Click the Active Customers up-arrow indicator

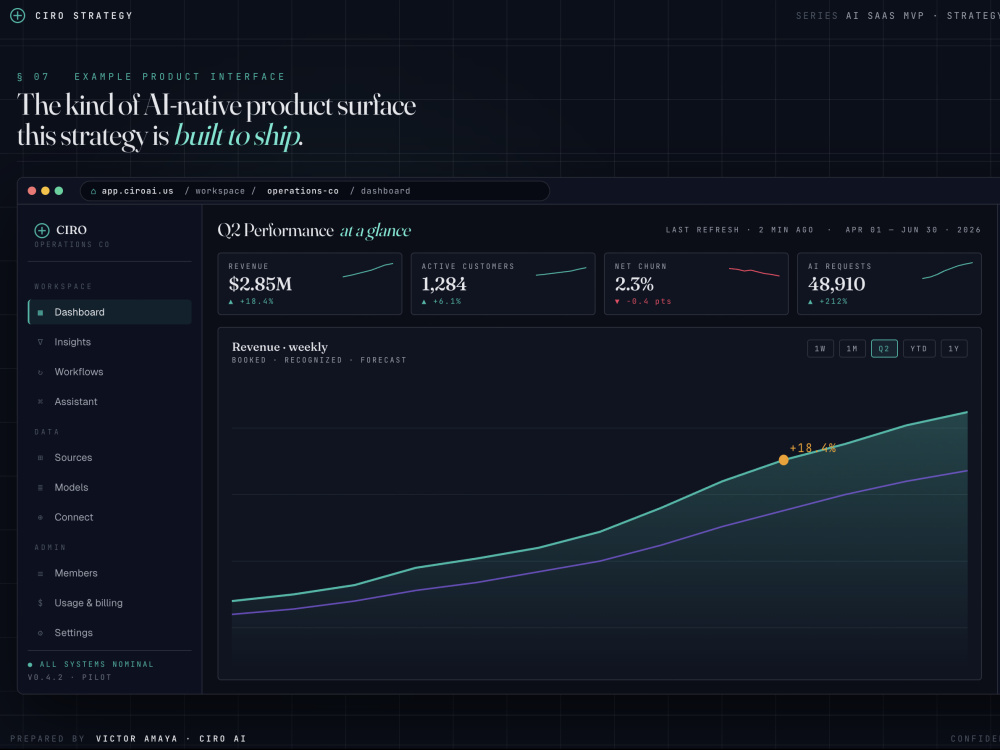pos(424,302)
